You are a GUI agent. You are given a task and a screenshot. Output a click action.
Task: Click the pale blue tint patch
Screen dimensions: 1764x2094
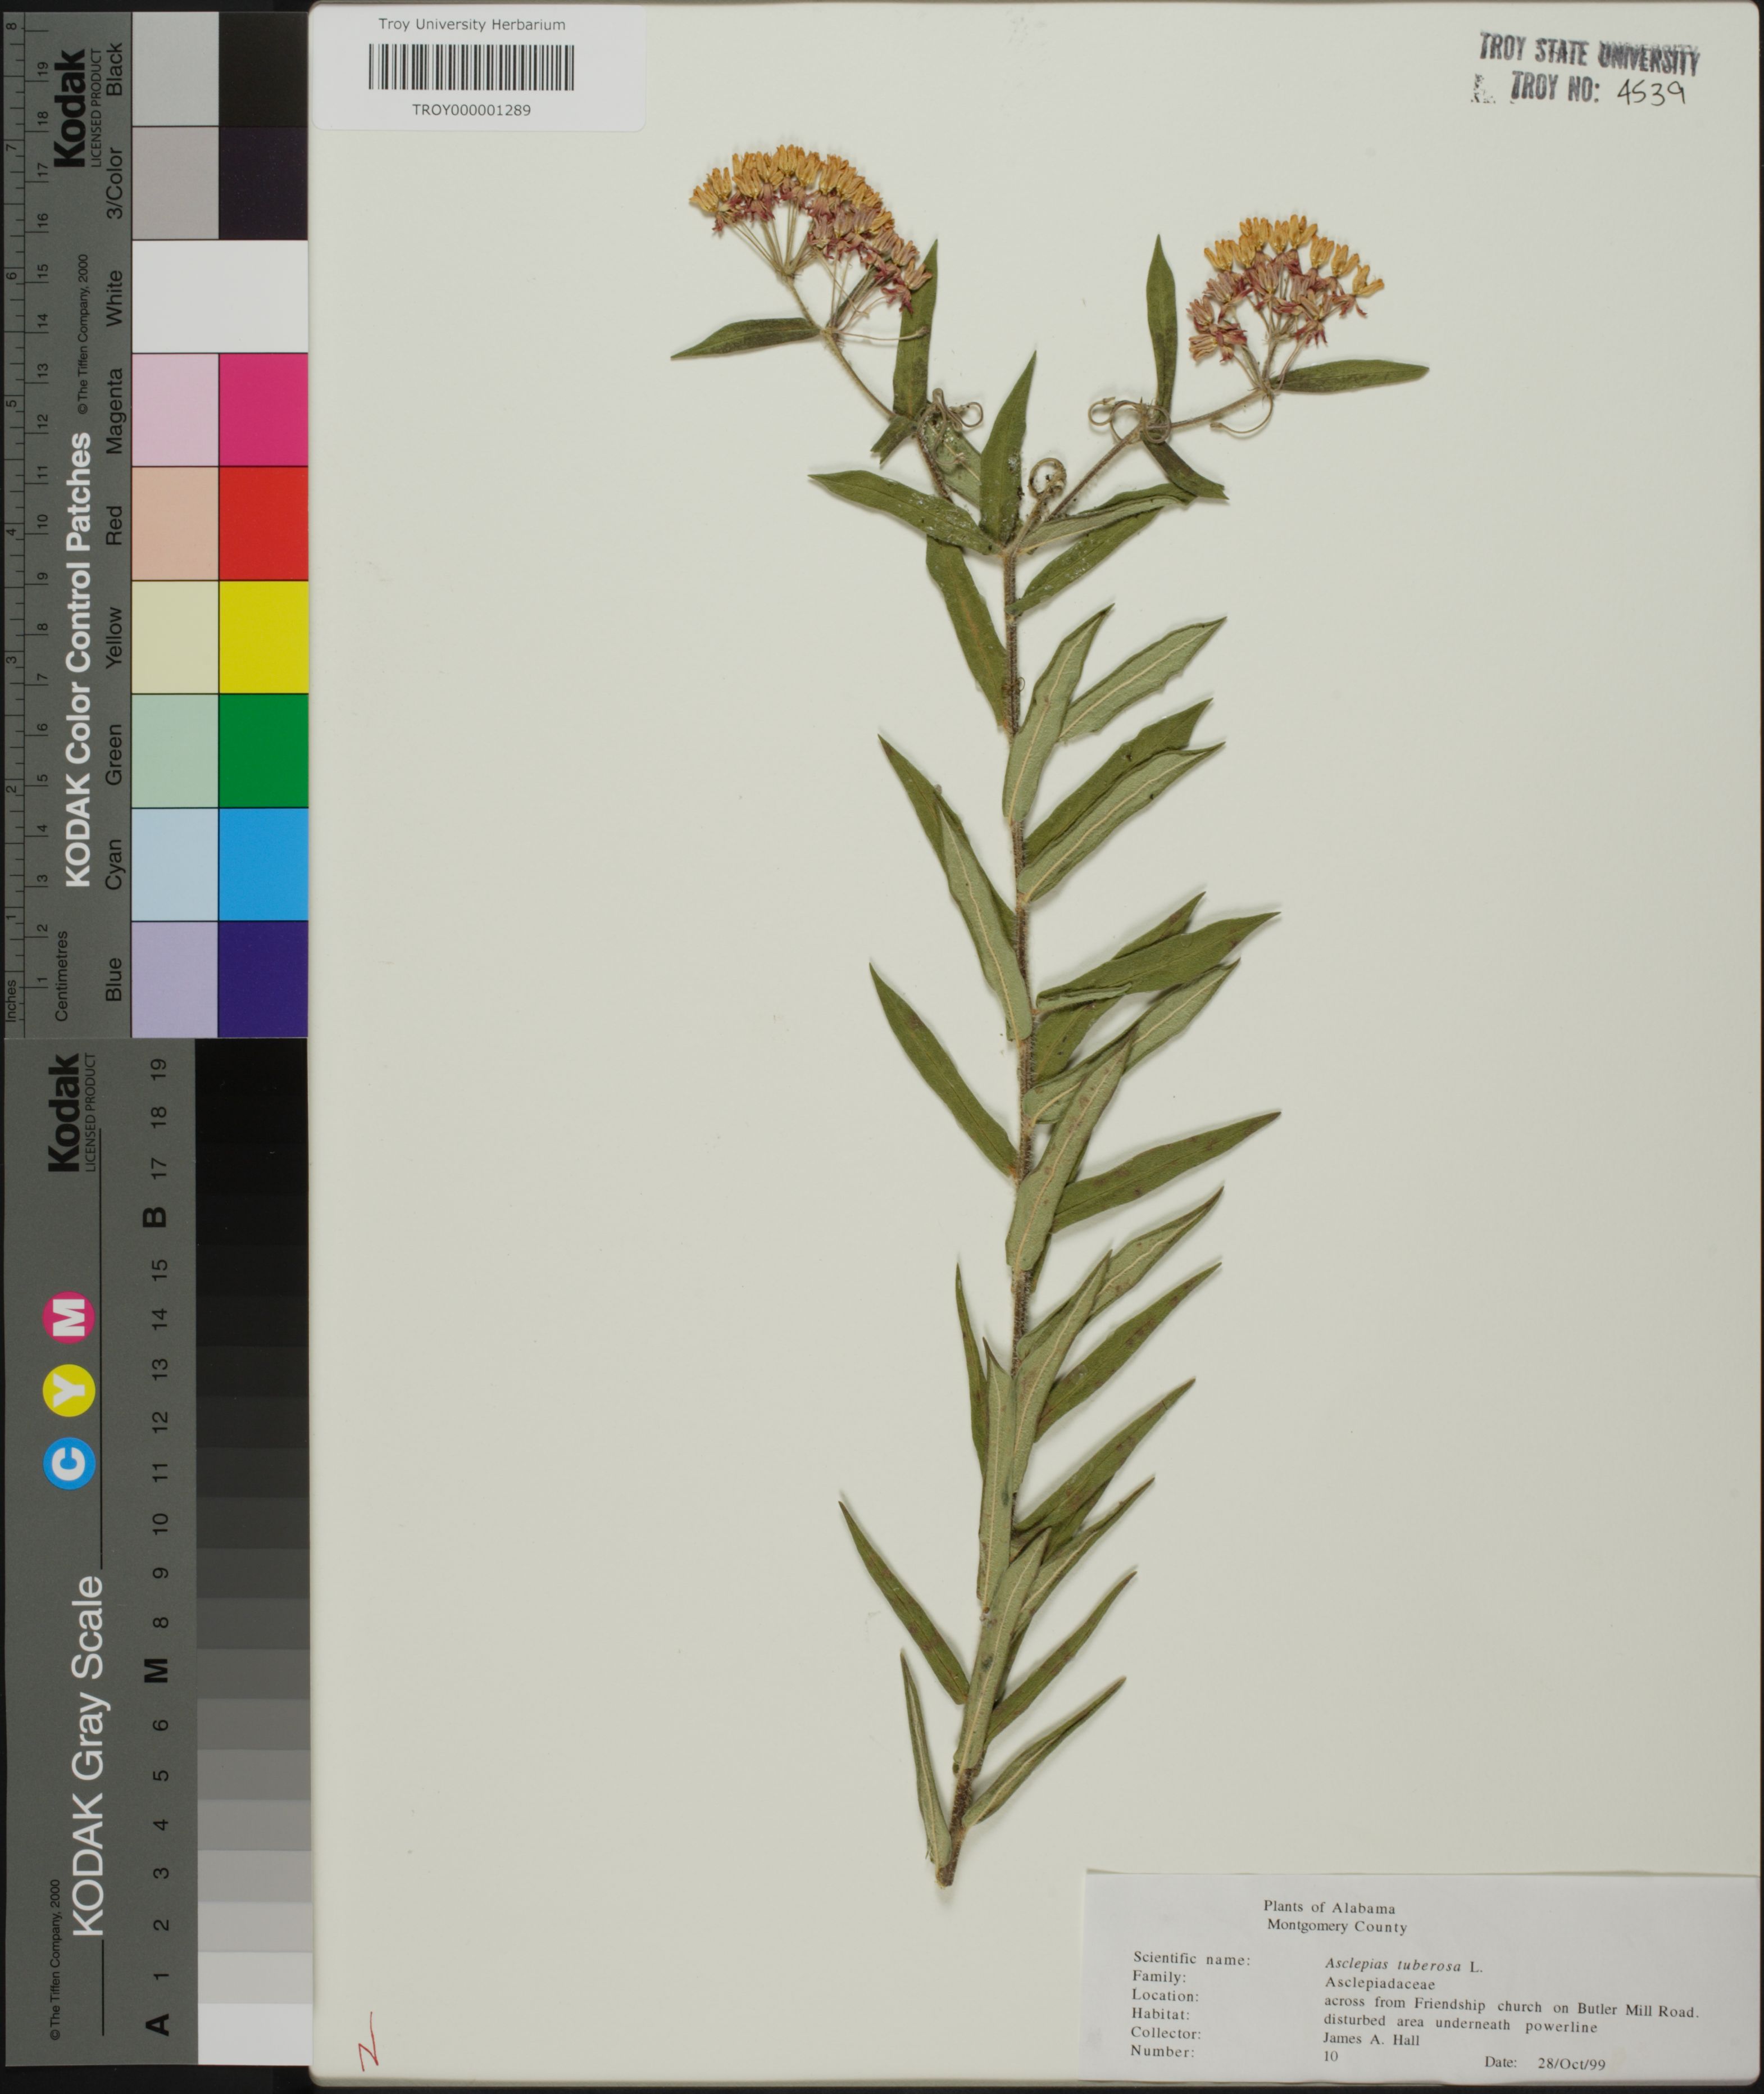coord(175,864)
